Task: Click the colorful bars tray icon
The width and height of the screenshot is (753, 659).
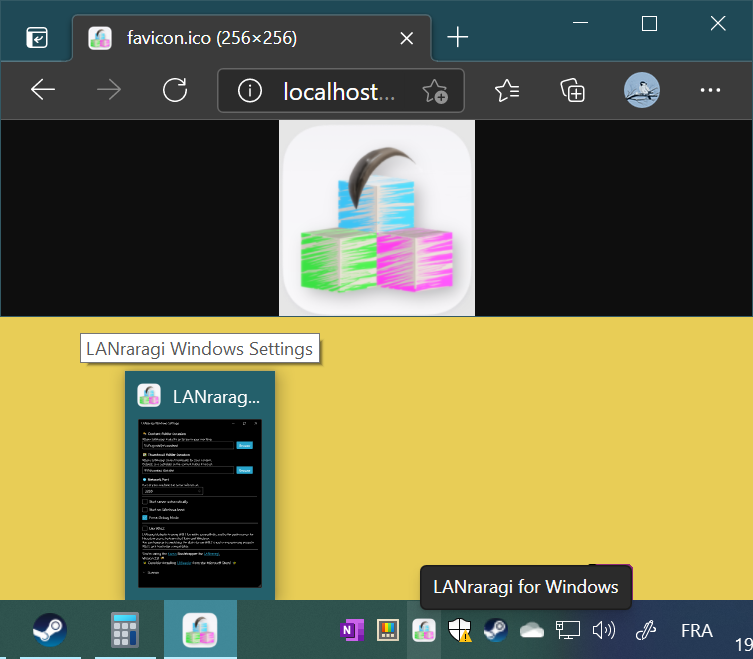Action: [x=388, y=630]
